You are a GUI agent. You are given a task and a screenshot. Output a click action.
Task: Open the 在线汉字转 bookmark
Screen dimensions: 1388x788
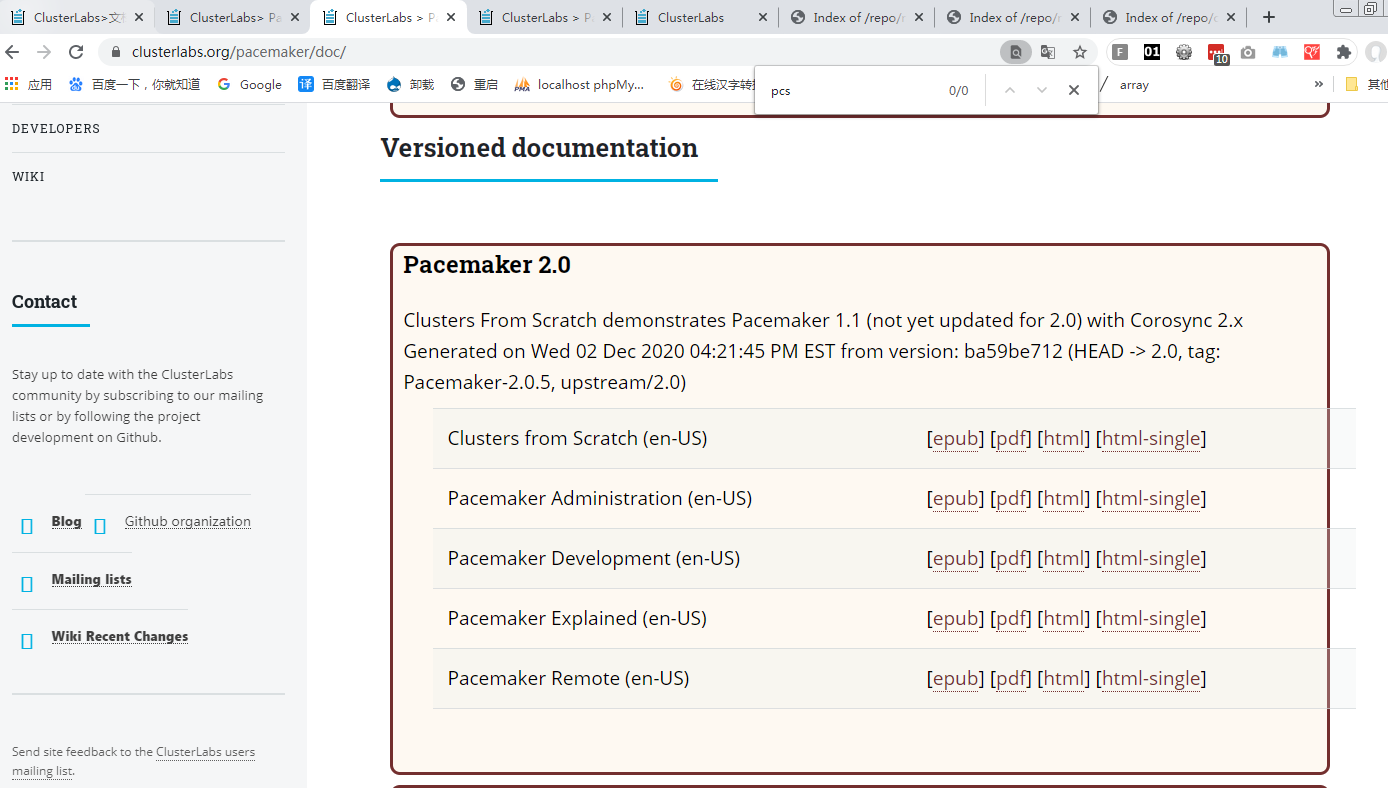click(710, 84)
